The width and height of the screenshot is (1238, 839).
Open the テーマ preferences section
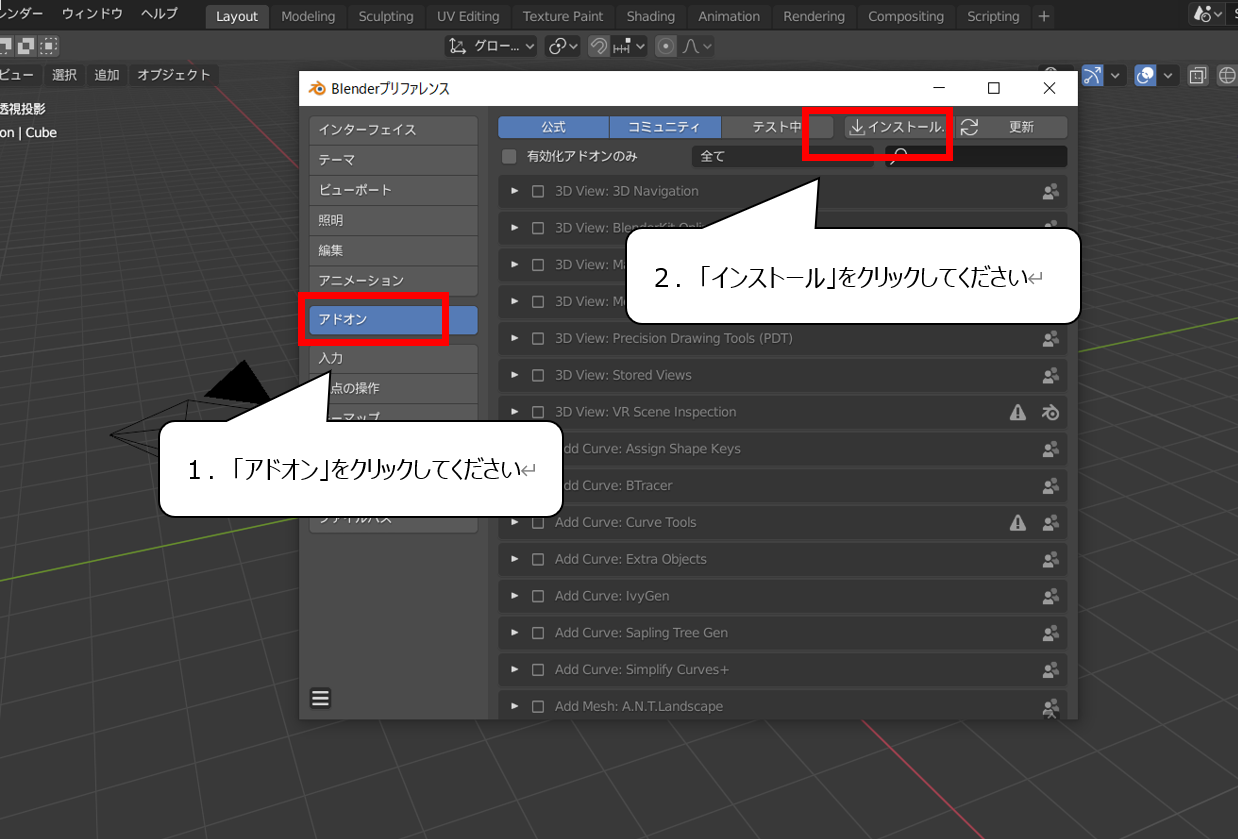click(393, 160)
